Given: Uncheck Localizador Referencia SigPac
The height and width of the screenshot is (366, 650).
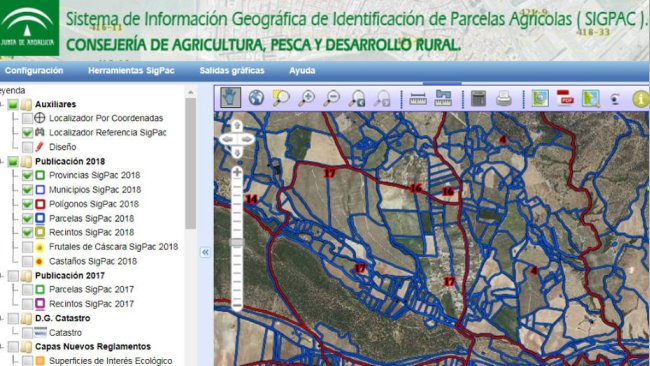Looking at the screenshot, I should 27,133.
